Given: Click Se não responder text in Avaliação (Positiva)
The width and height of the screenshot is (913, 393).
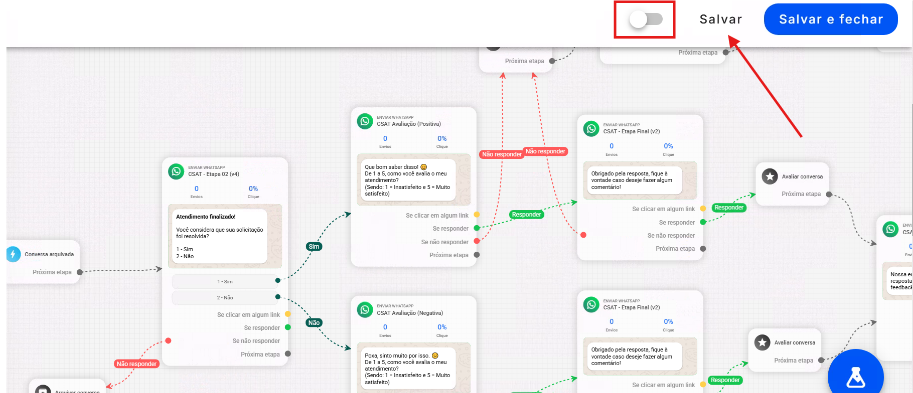Looking at the screenshot, I should click(445, 242).
